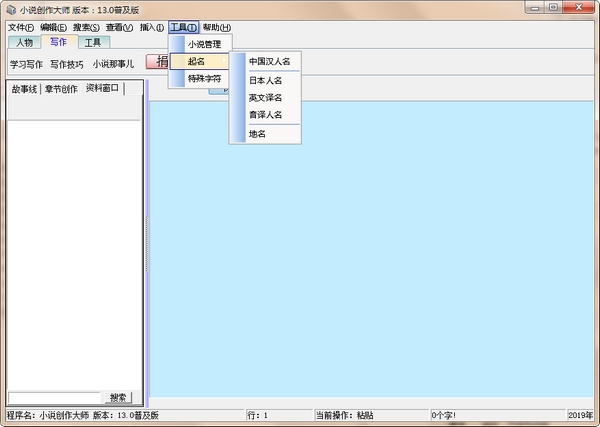
Task: Open the 编辑 menu
Action: coord(54,27)
